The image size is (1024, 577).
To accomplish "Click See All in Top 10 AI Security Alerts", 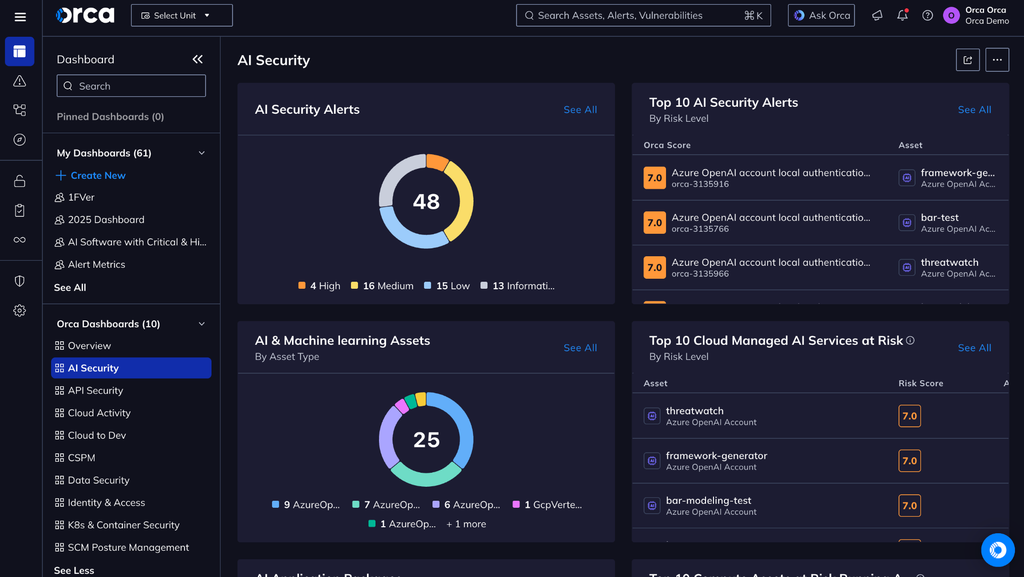I will pos(974,110).
